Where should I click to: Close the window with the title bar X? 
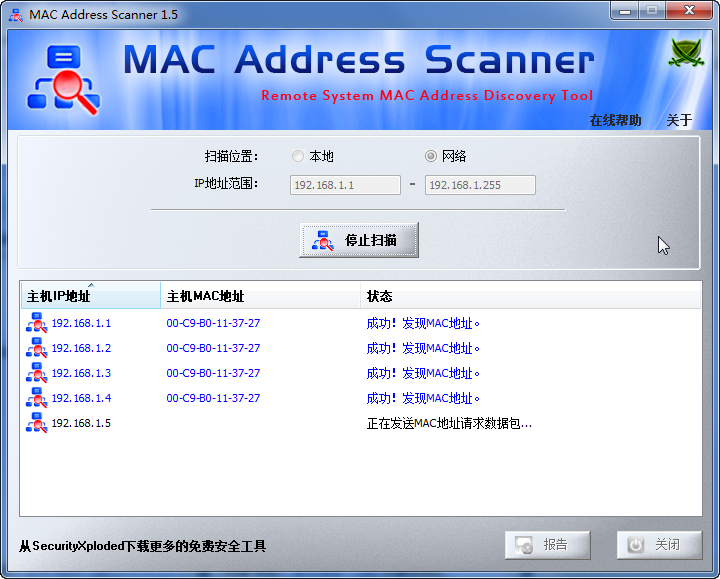pos(689,11)
